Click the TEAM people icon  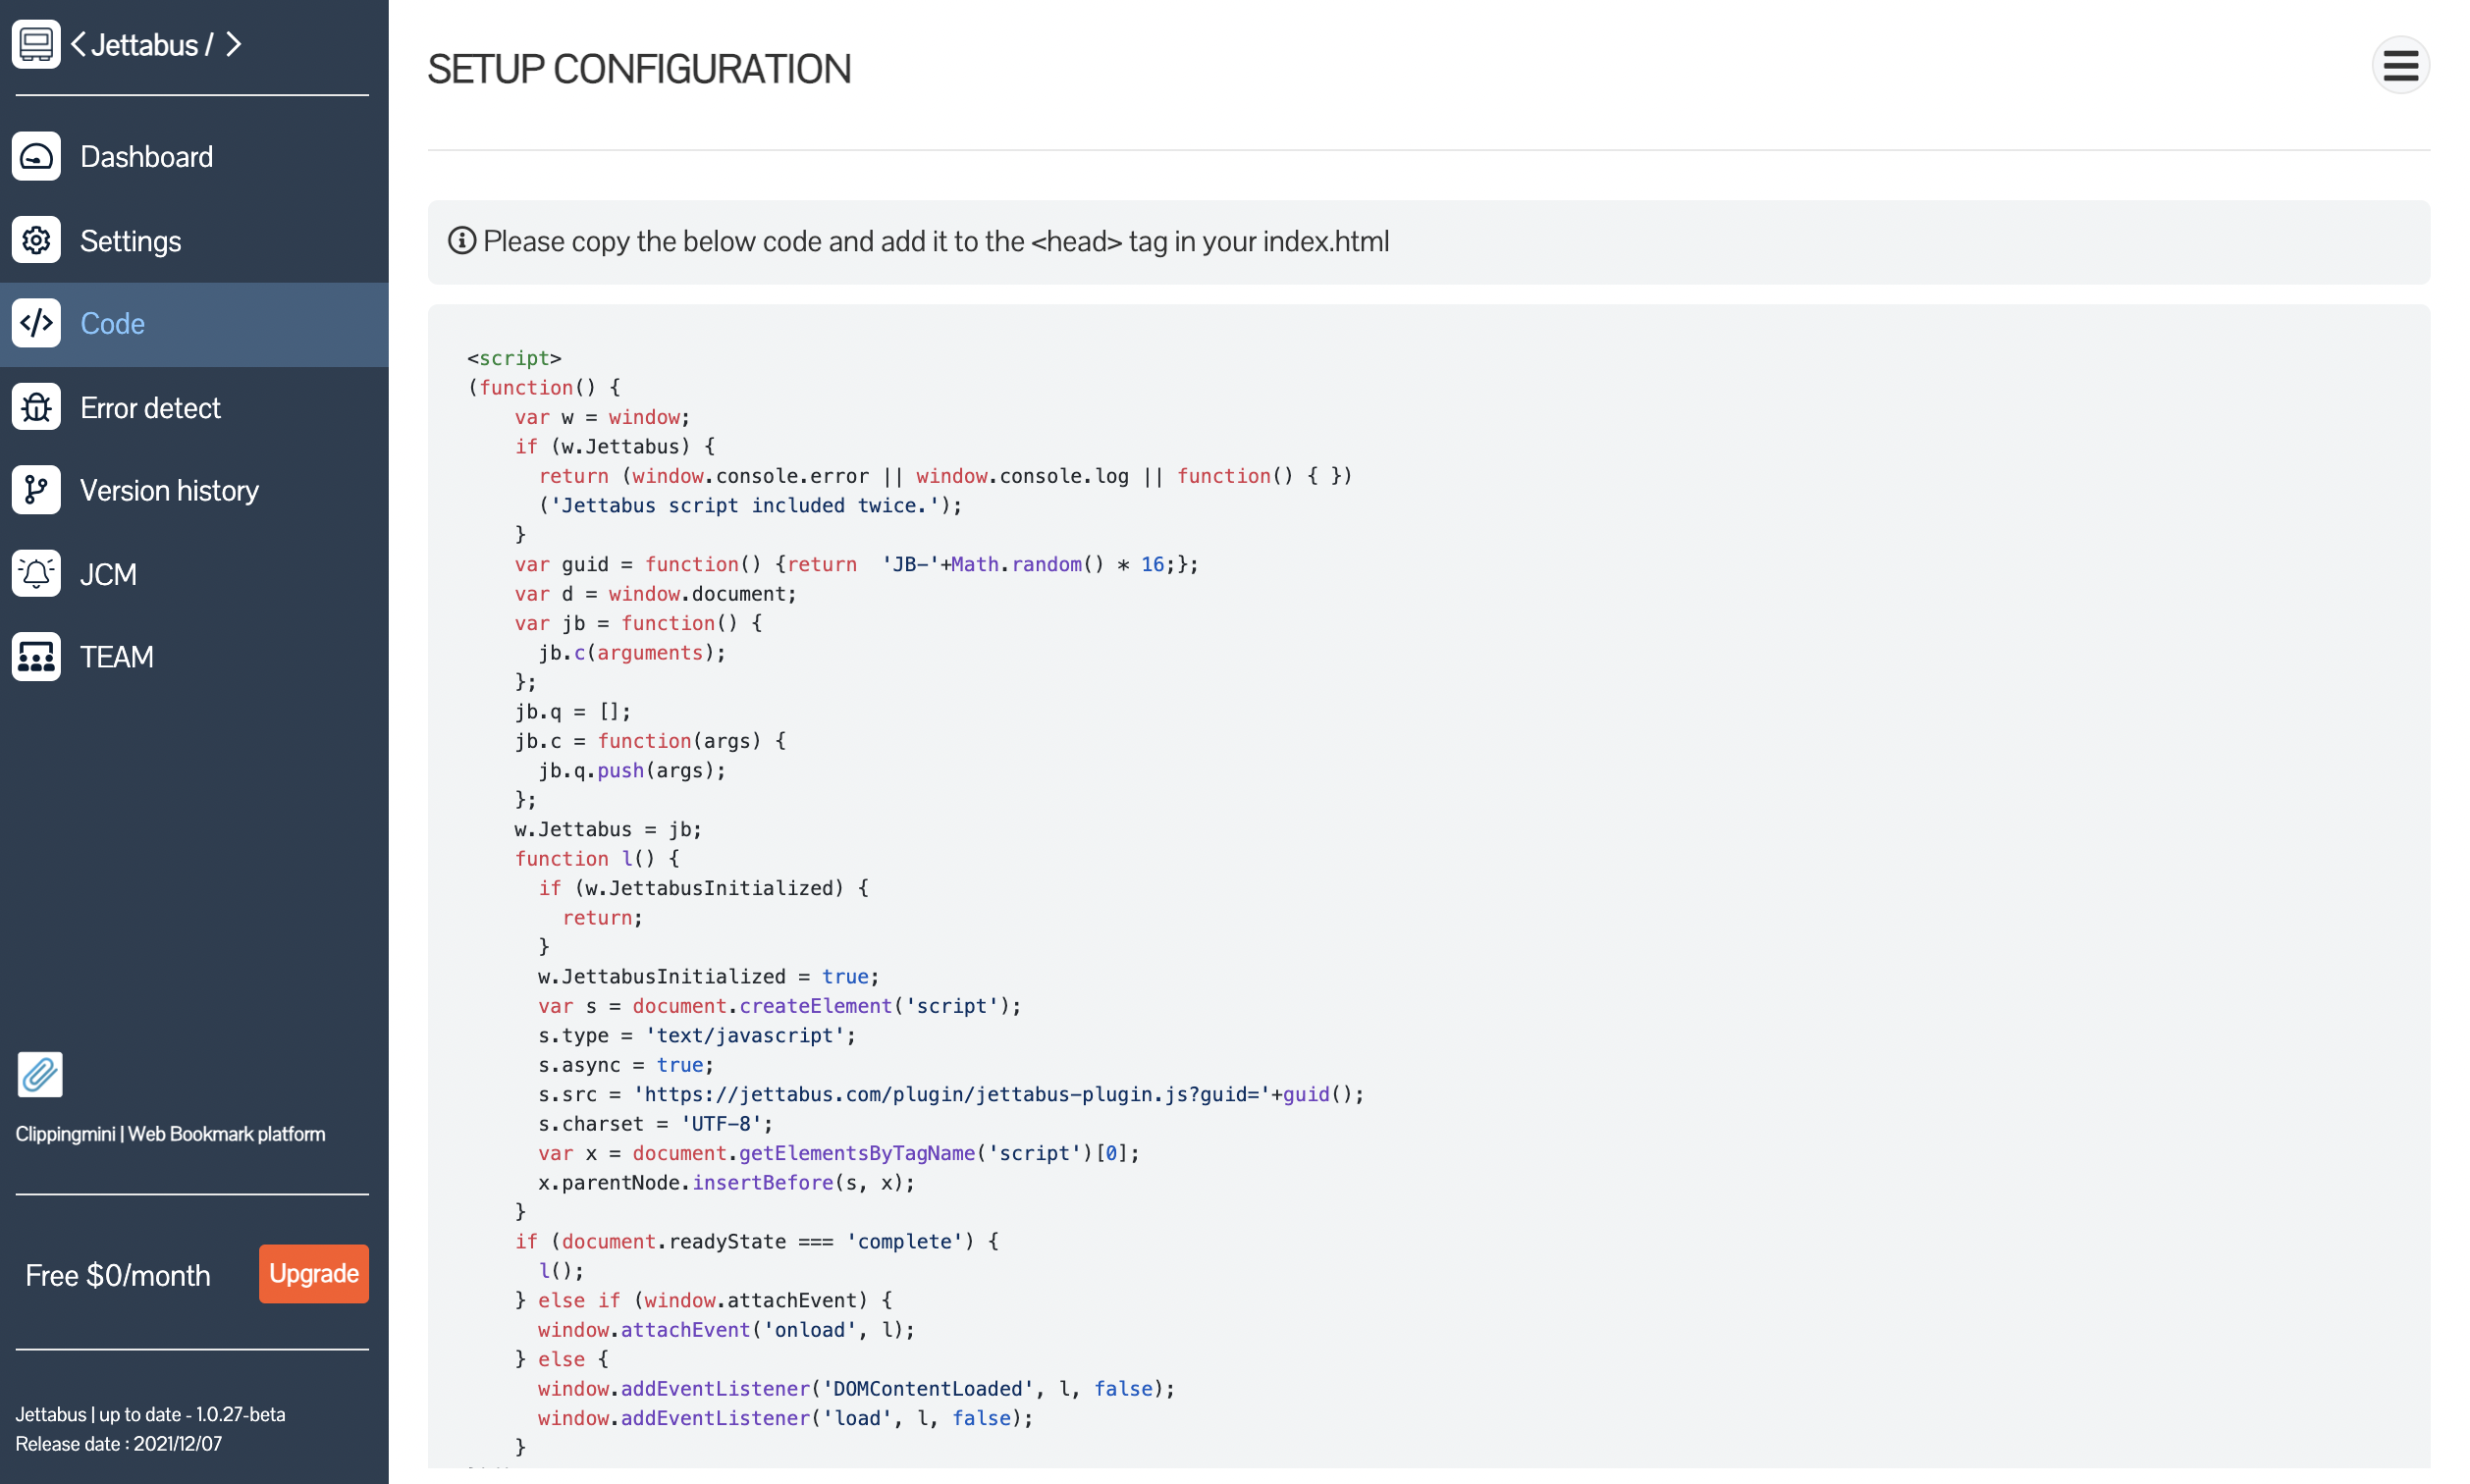pos(36,657)
